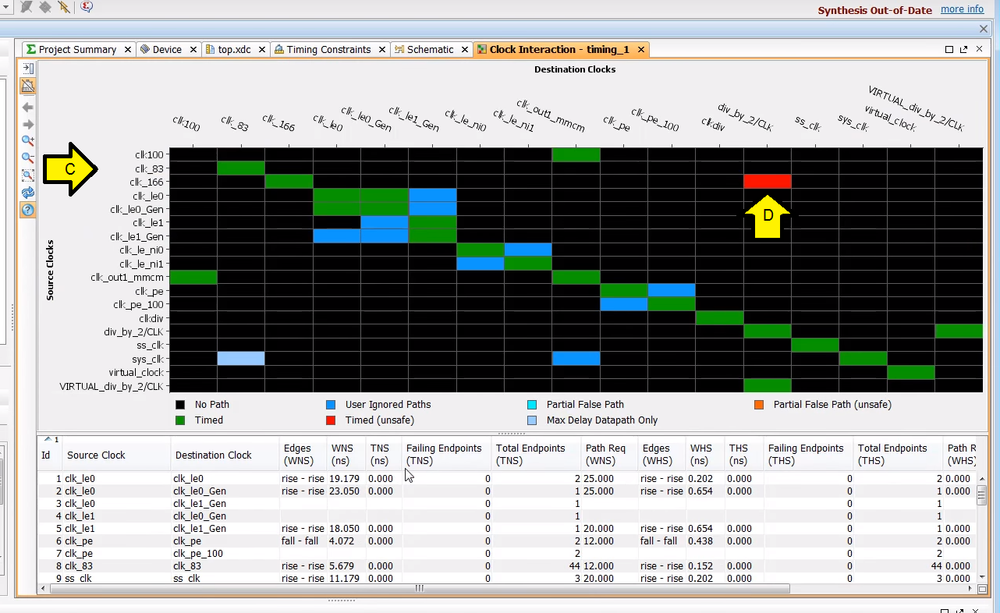Toggle the highlighted hide-clocks icon in the sidebar
Viewport: 1000px width, 613px height.
[27, 86]
